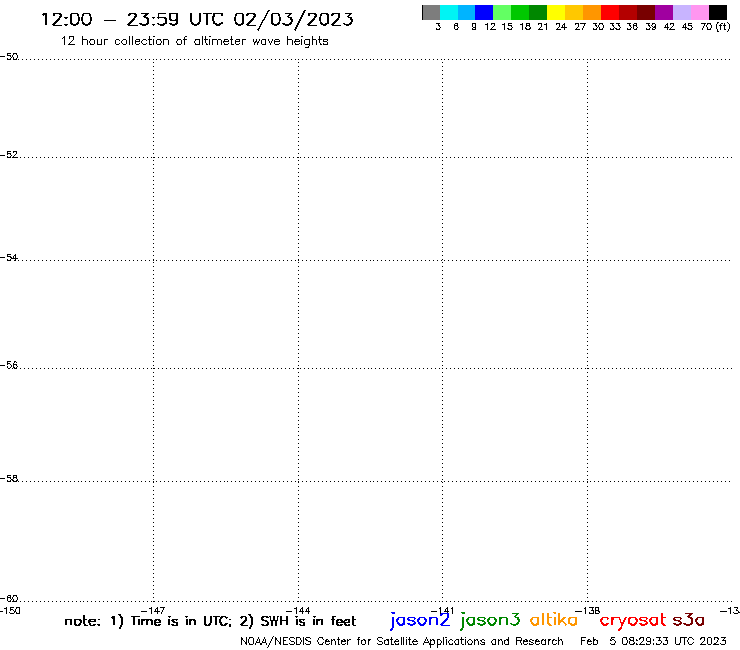Click the latitude label -60
Viewport: 740px width, 650px height.
[9, 599]
